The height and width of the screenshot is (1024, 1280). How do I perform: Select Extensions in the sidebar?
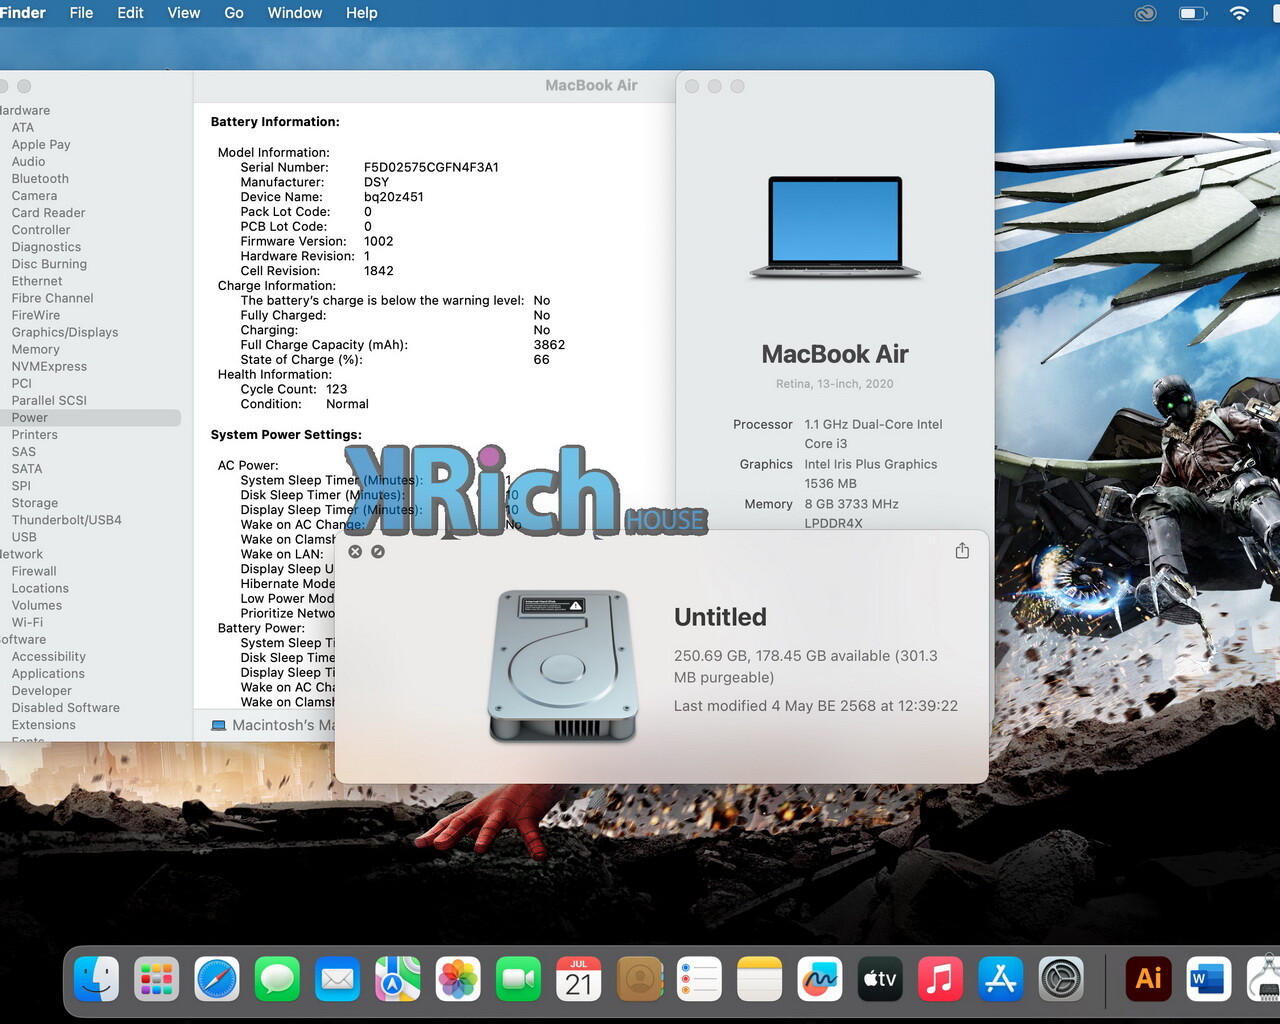pyautogui.click(x=43, y=725)
